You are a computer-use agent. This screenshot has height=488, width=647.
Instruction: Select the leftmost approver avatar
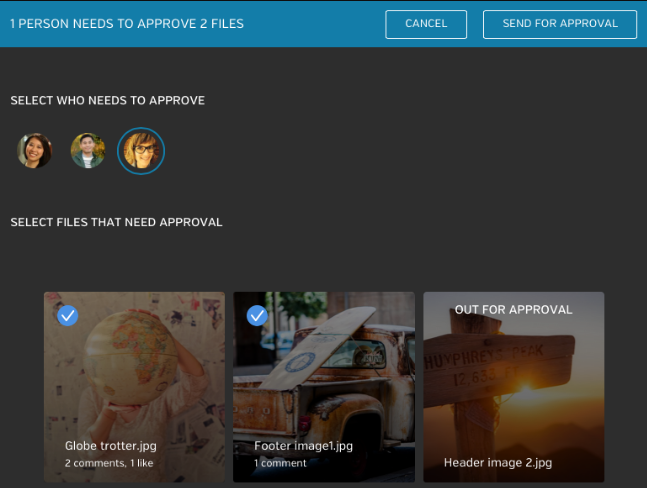click(x=35, y=151)
